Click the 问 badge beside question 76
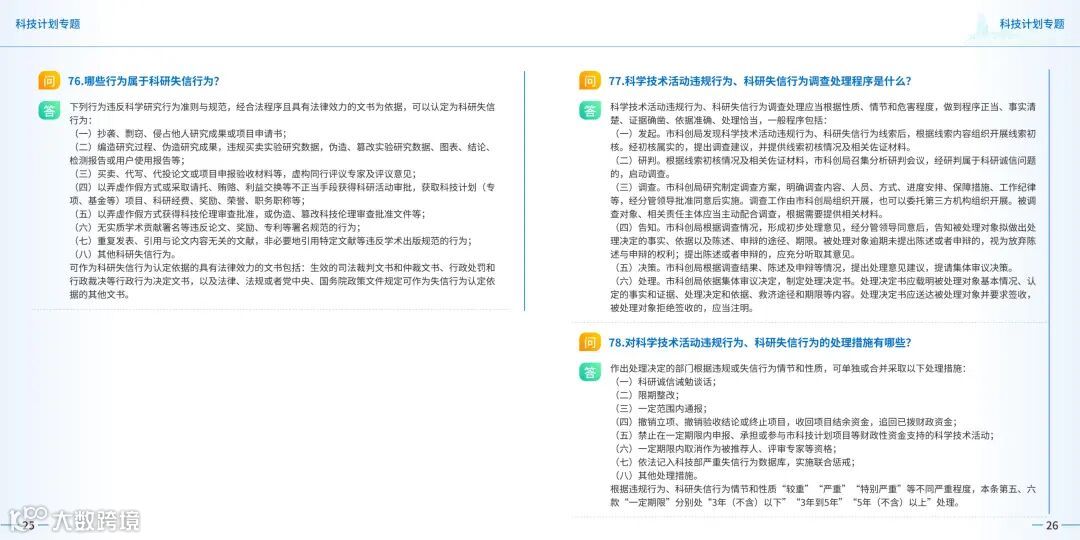Image resolution: width=1080 pixels, height=540 pixels. (x=49, y=81)
